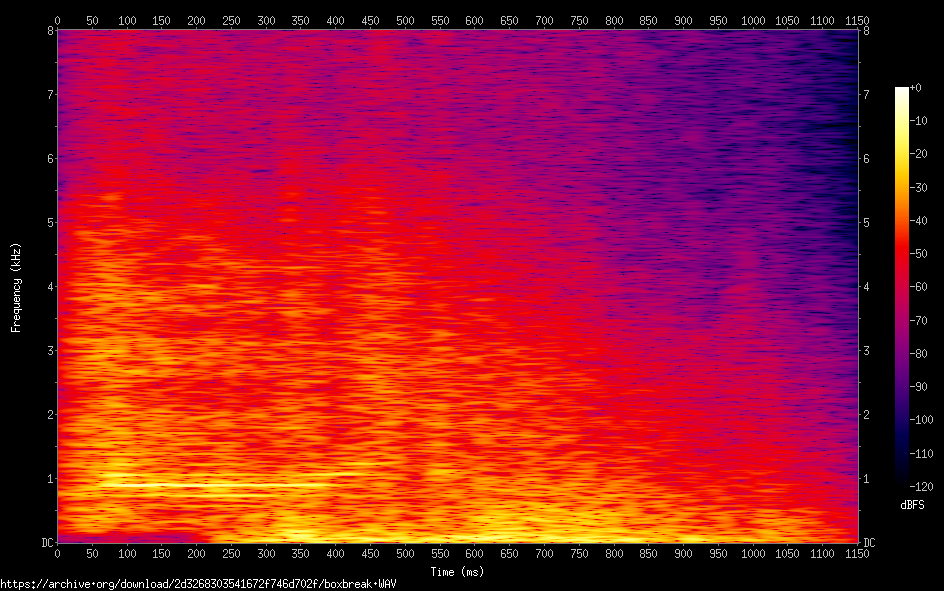This screenshot has height=591, width=944.
Task: Click the 5 kHz label on left axis
Action: coord(48,222)
